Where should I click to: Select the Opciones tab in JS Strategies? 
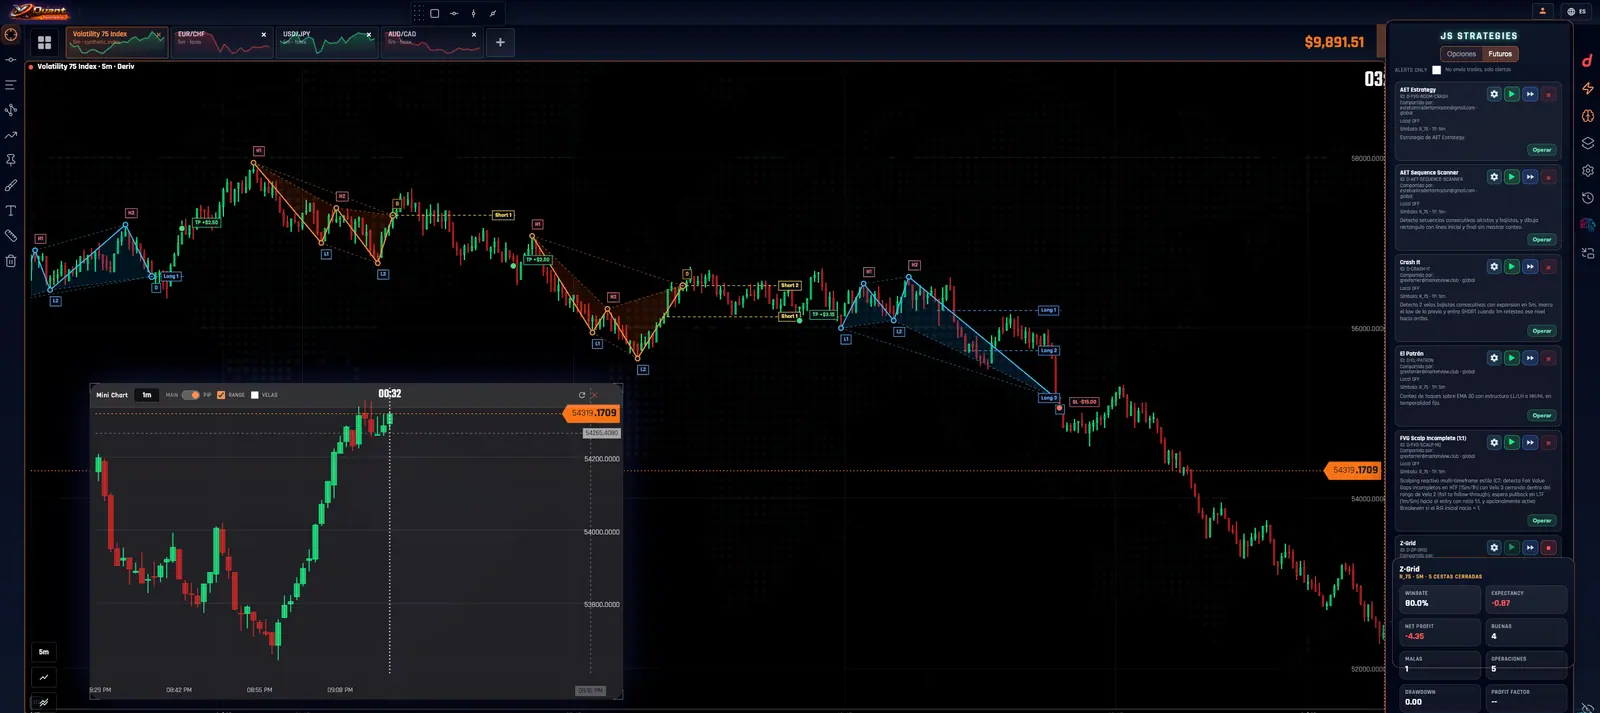1461,54
